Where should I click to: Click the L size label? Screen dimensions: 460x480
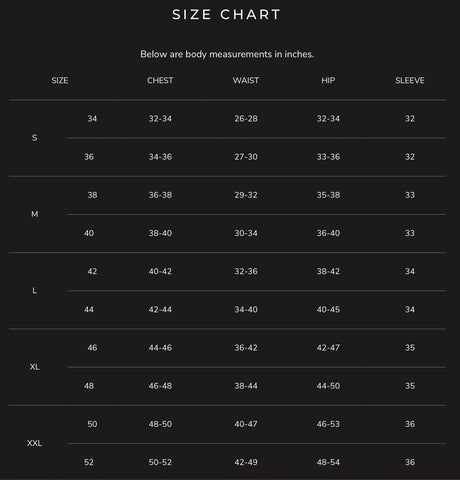pyautogui.click(x=34, y=290)
